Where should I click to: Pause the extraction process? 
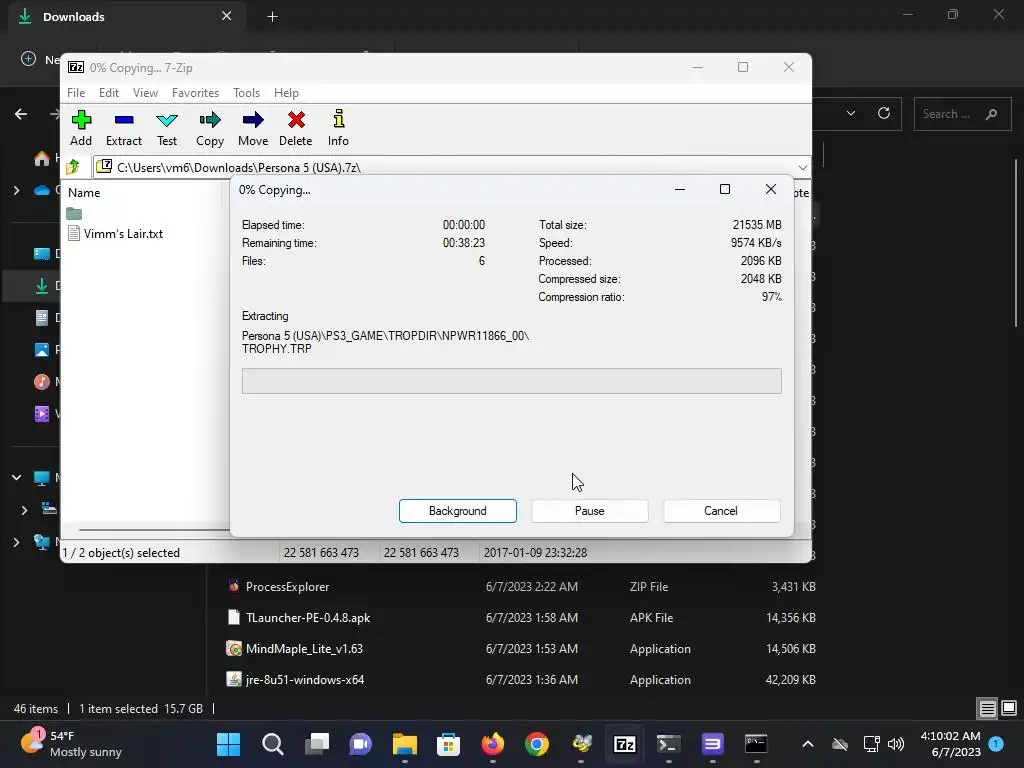pos(589,511)
